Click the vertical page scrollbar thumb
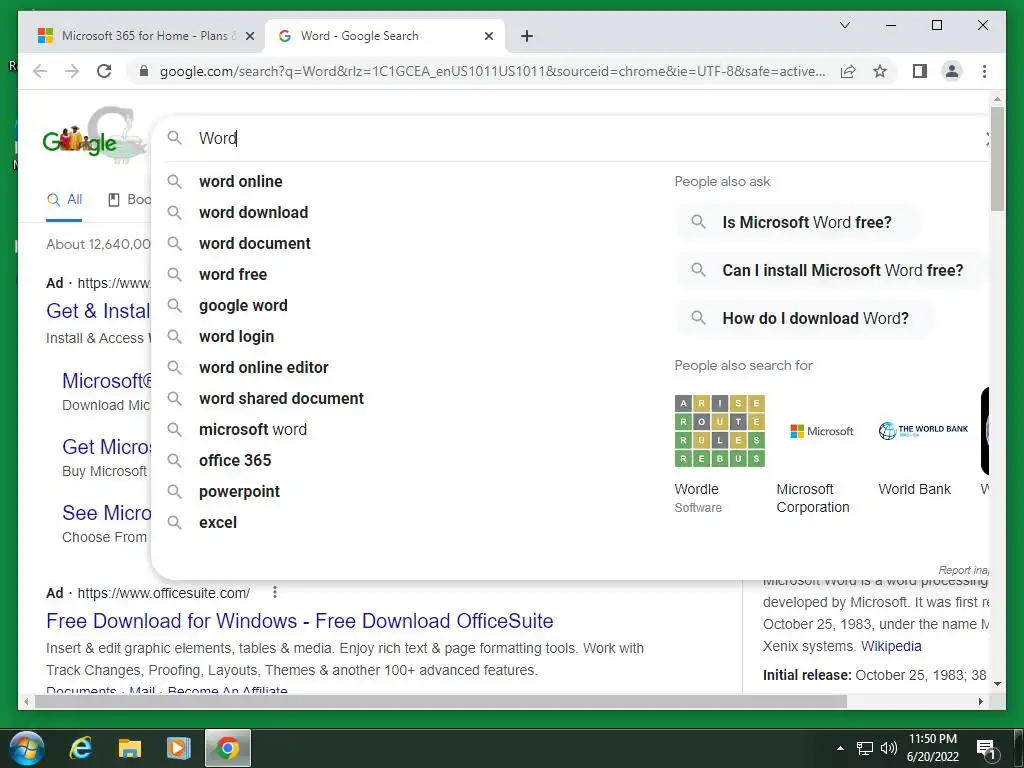 (x=997, y=159)
